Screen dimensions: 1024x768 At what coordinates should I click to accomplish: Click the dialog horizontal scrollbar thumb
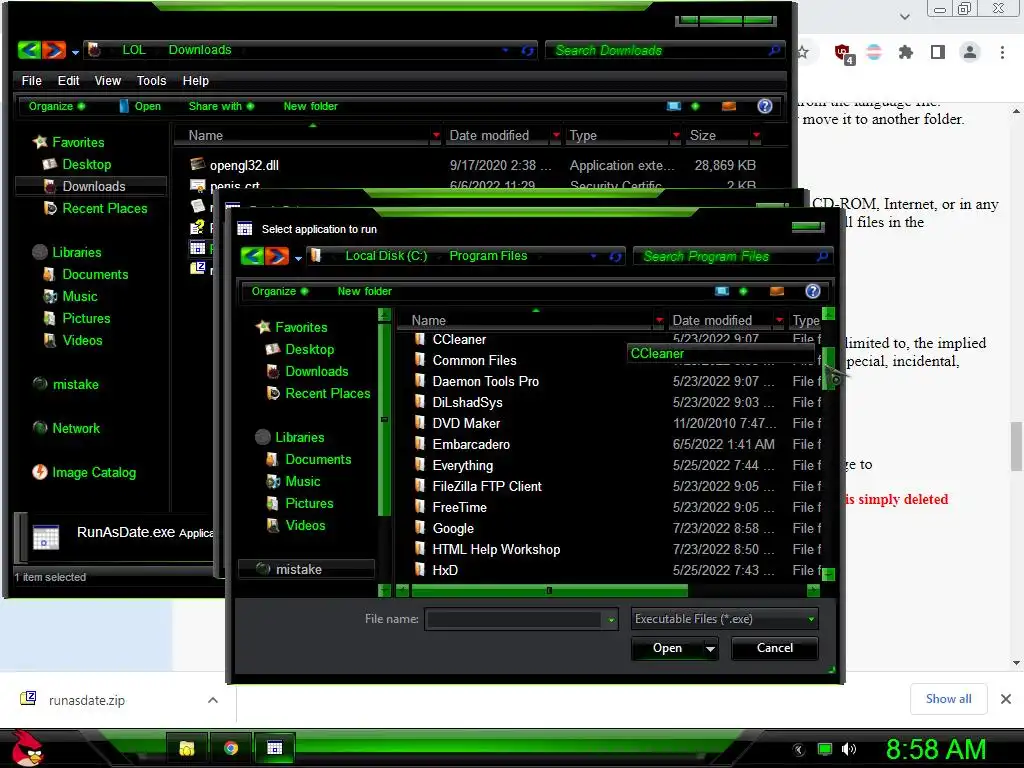pos(549,590)
